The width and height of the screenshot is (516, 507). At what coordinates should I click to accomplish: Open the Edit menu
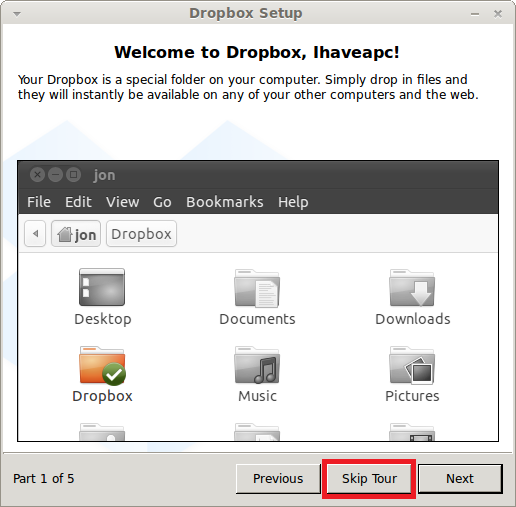pyautogui.click(x=78, y=202)
